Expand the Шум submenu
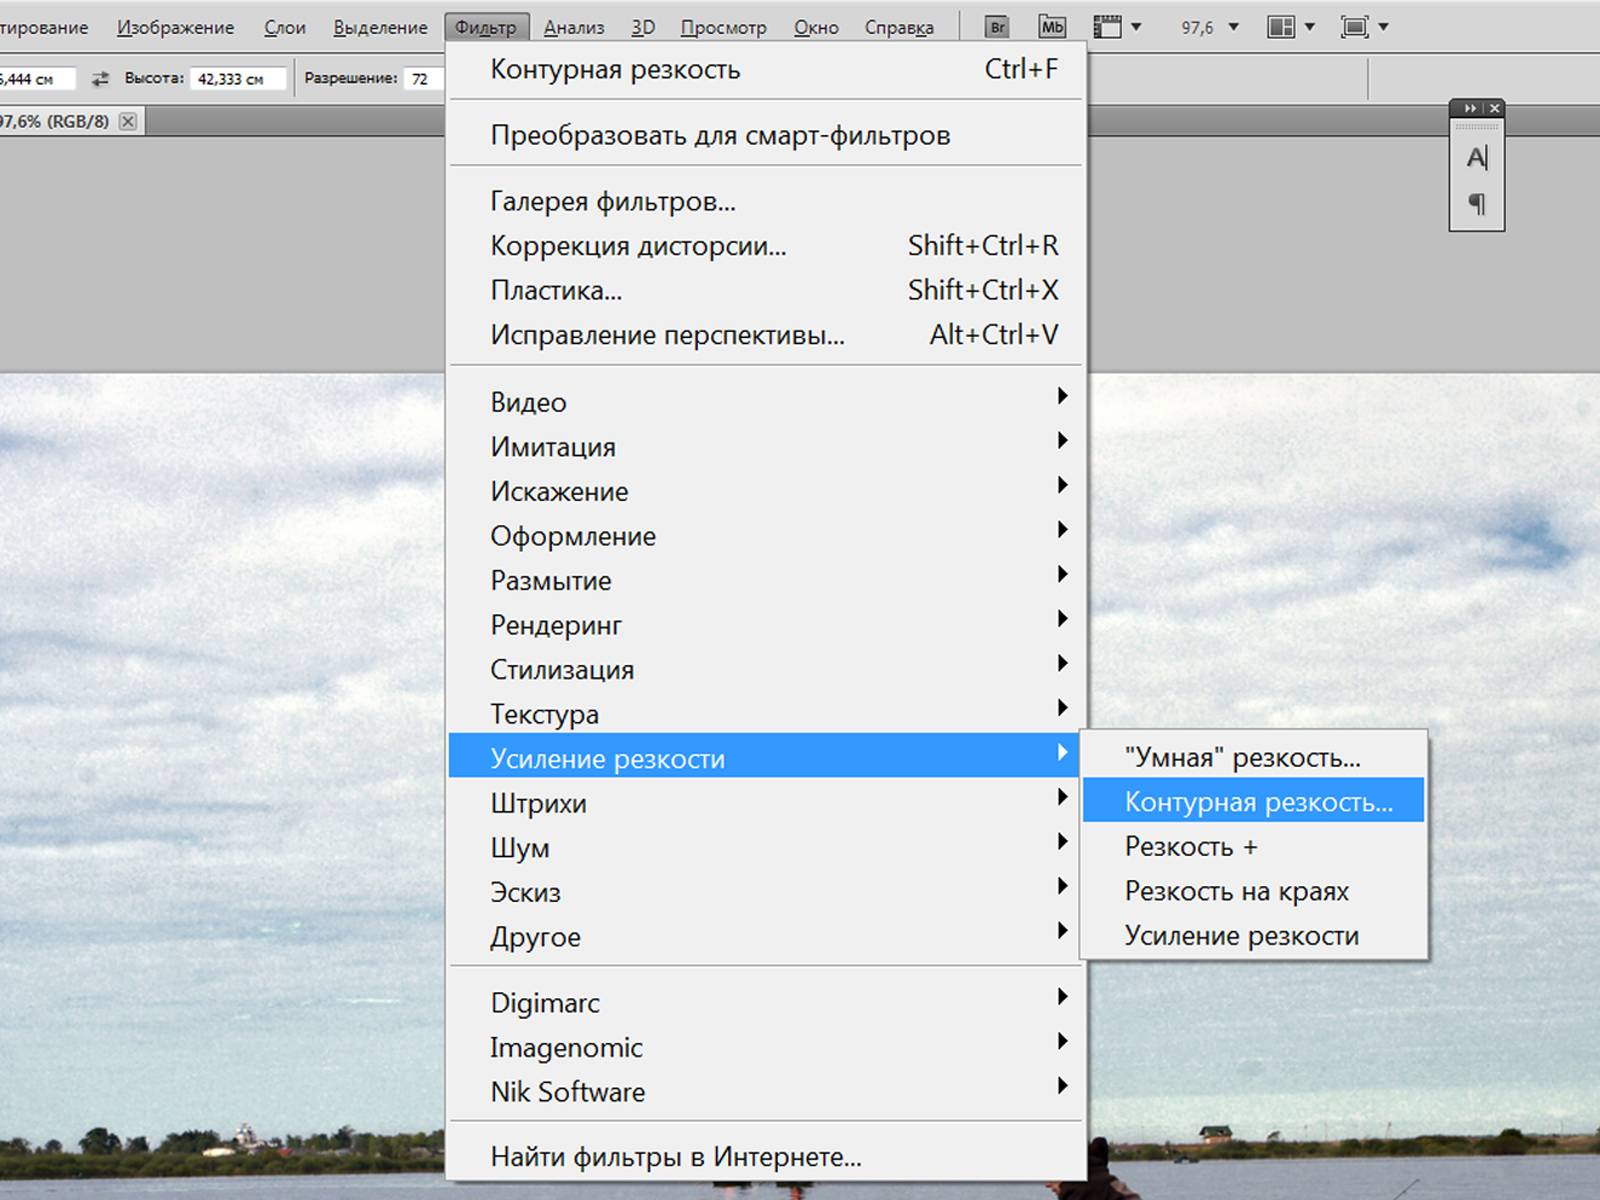The image size is (1600, 1200). pos(766,848)
